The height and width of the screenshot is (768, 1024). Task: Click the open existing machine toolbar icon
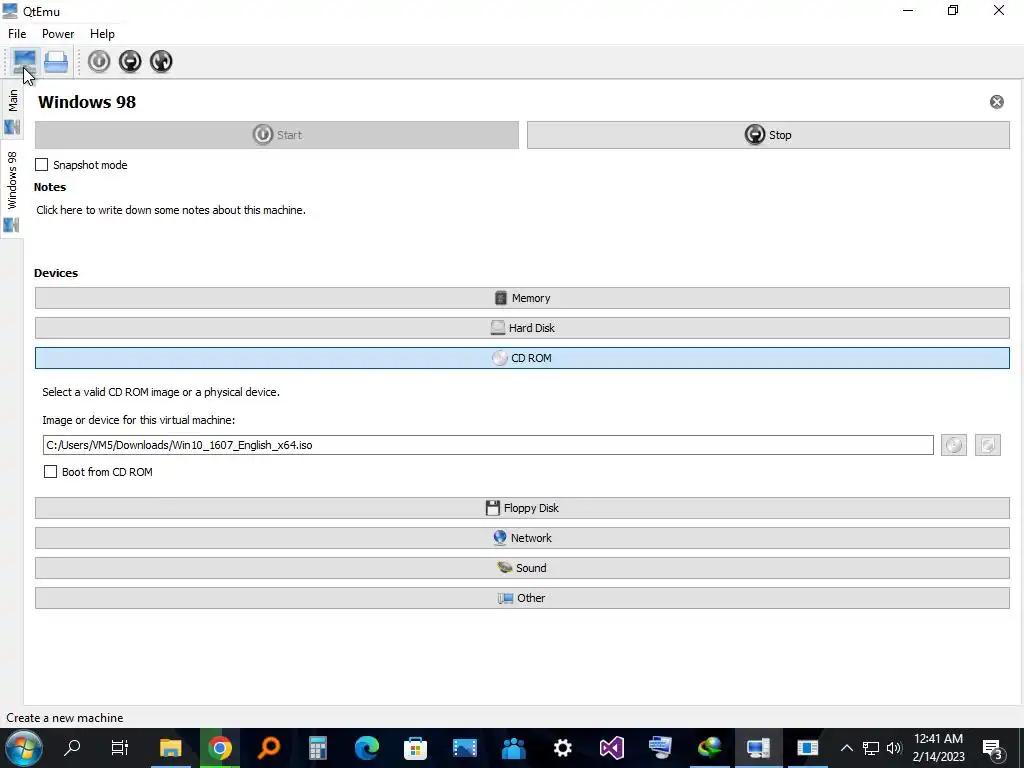(x=56, y=61)
